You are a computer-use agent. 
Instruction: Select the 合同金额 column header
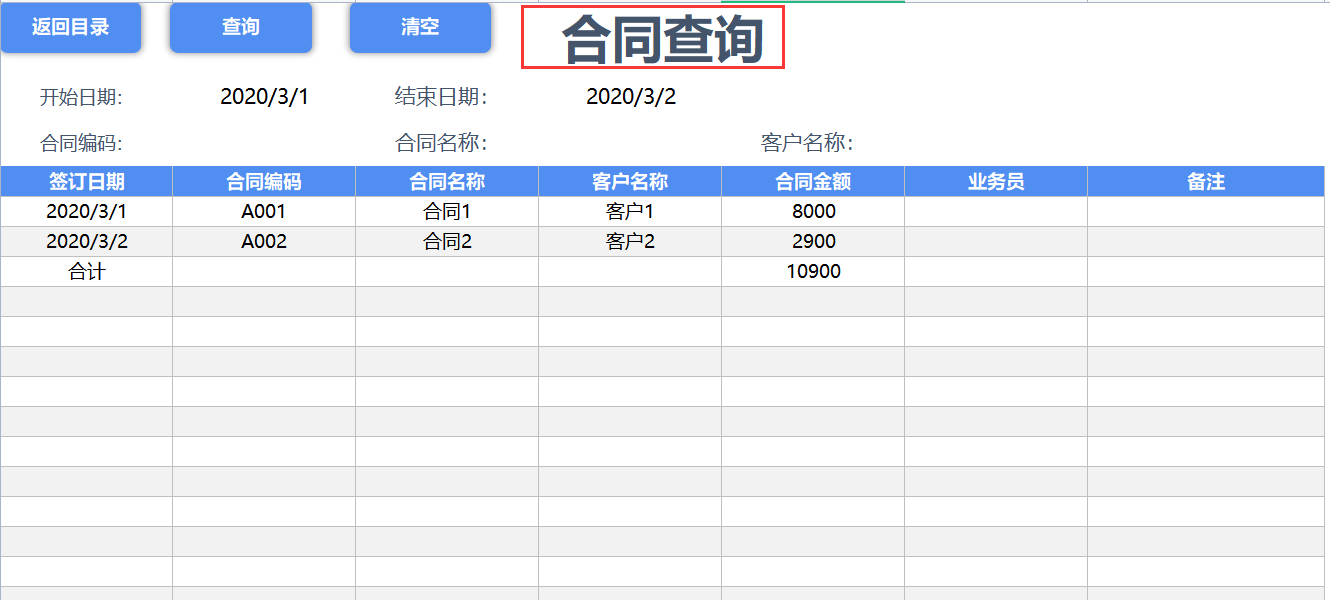812,181
